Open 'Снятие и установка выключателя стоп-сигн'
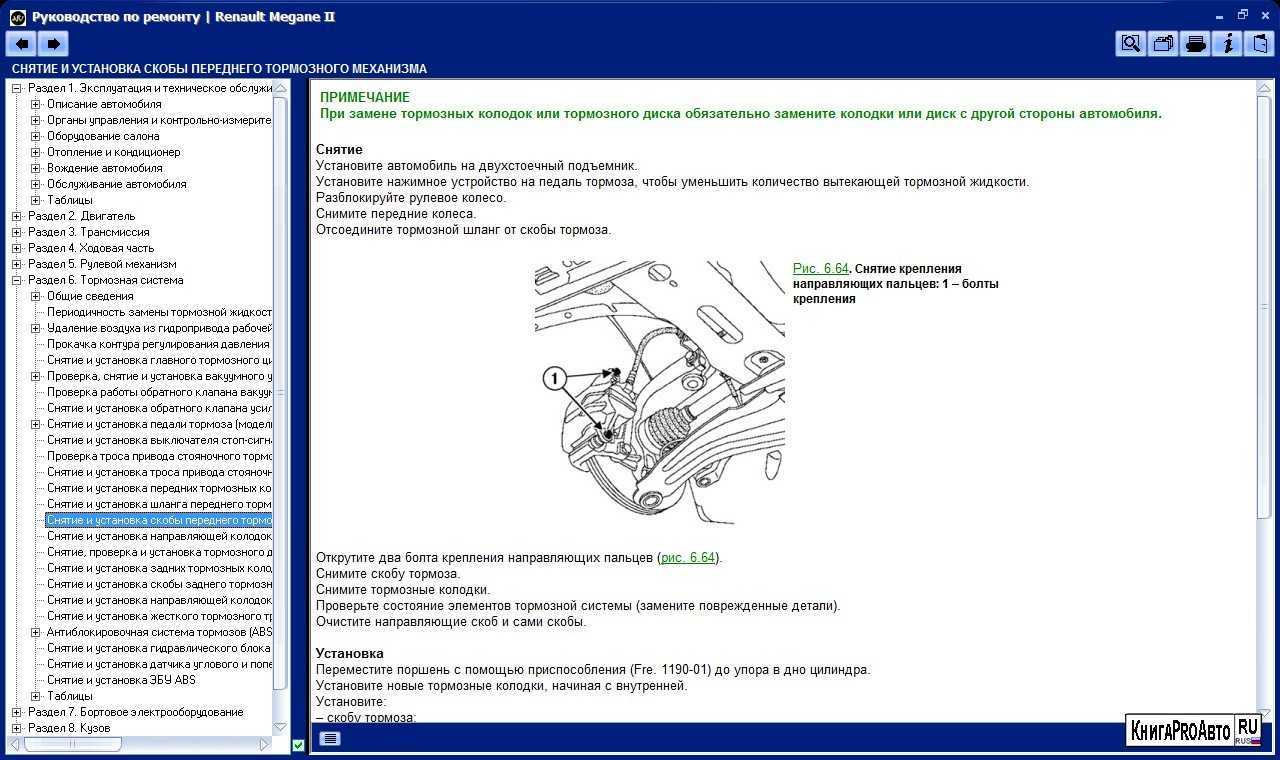 tap(159, 440)
